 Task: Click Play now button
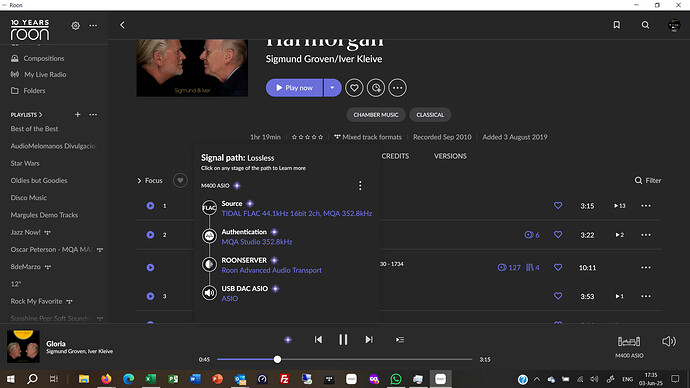(x=294, y=88)
